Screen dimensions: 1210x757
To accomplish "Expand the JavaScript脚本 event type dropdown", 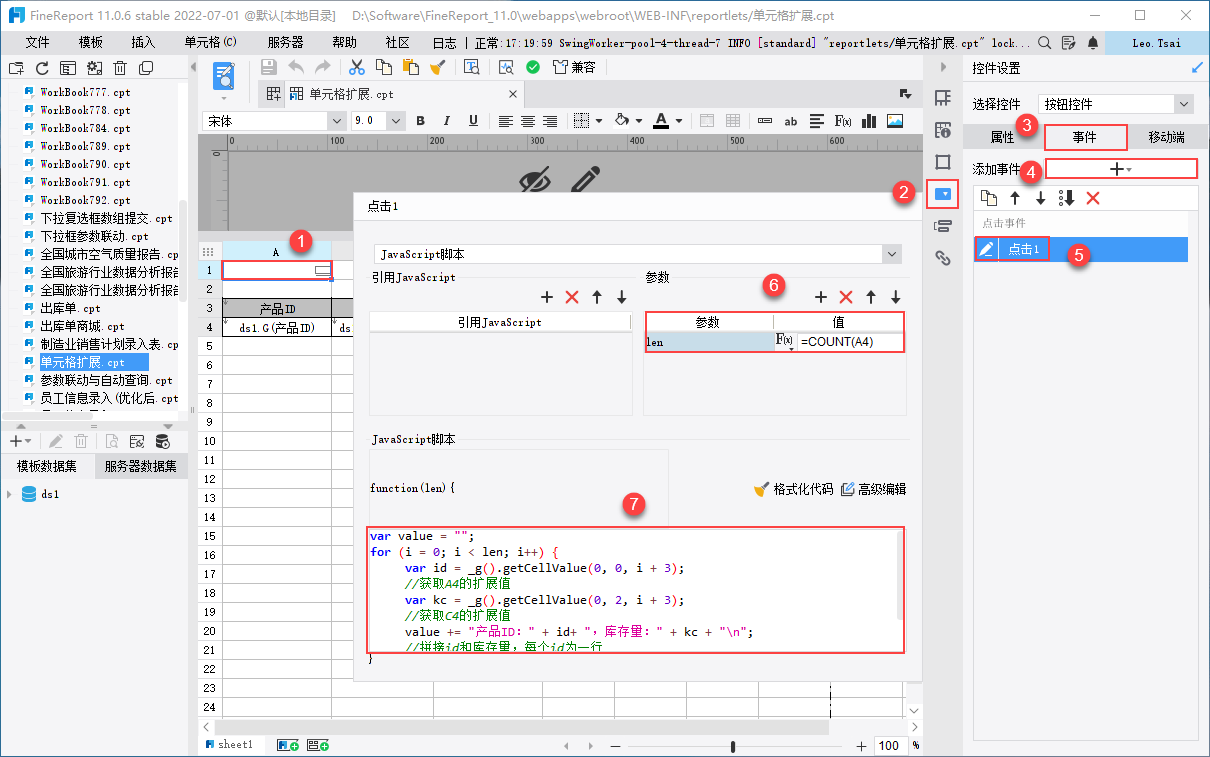I will point(892,255).
